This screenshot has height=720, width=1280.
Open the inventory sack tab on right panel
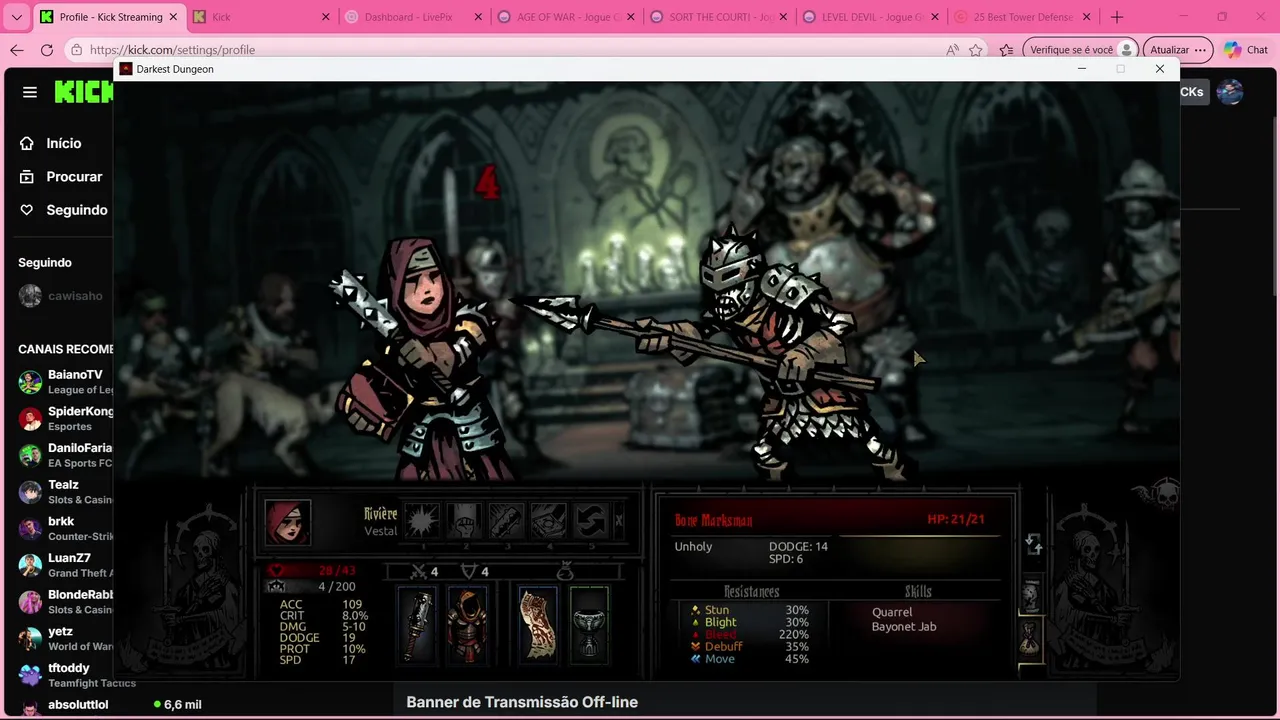pos(1031,639)
